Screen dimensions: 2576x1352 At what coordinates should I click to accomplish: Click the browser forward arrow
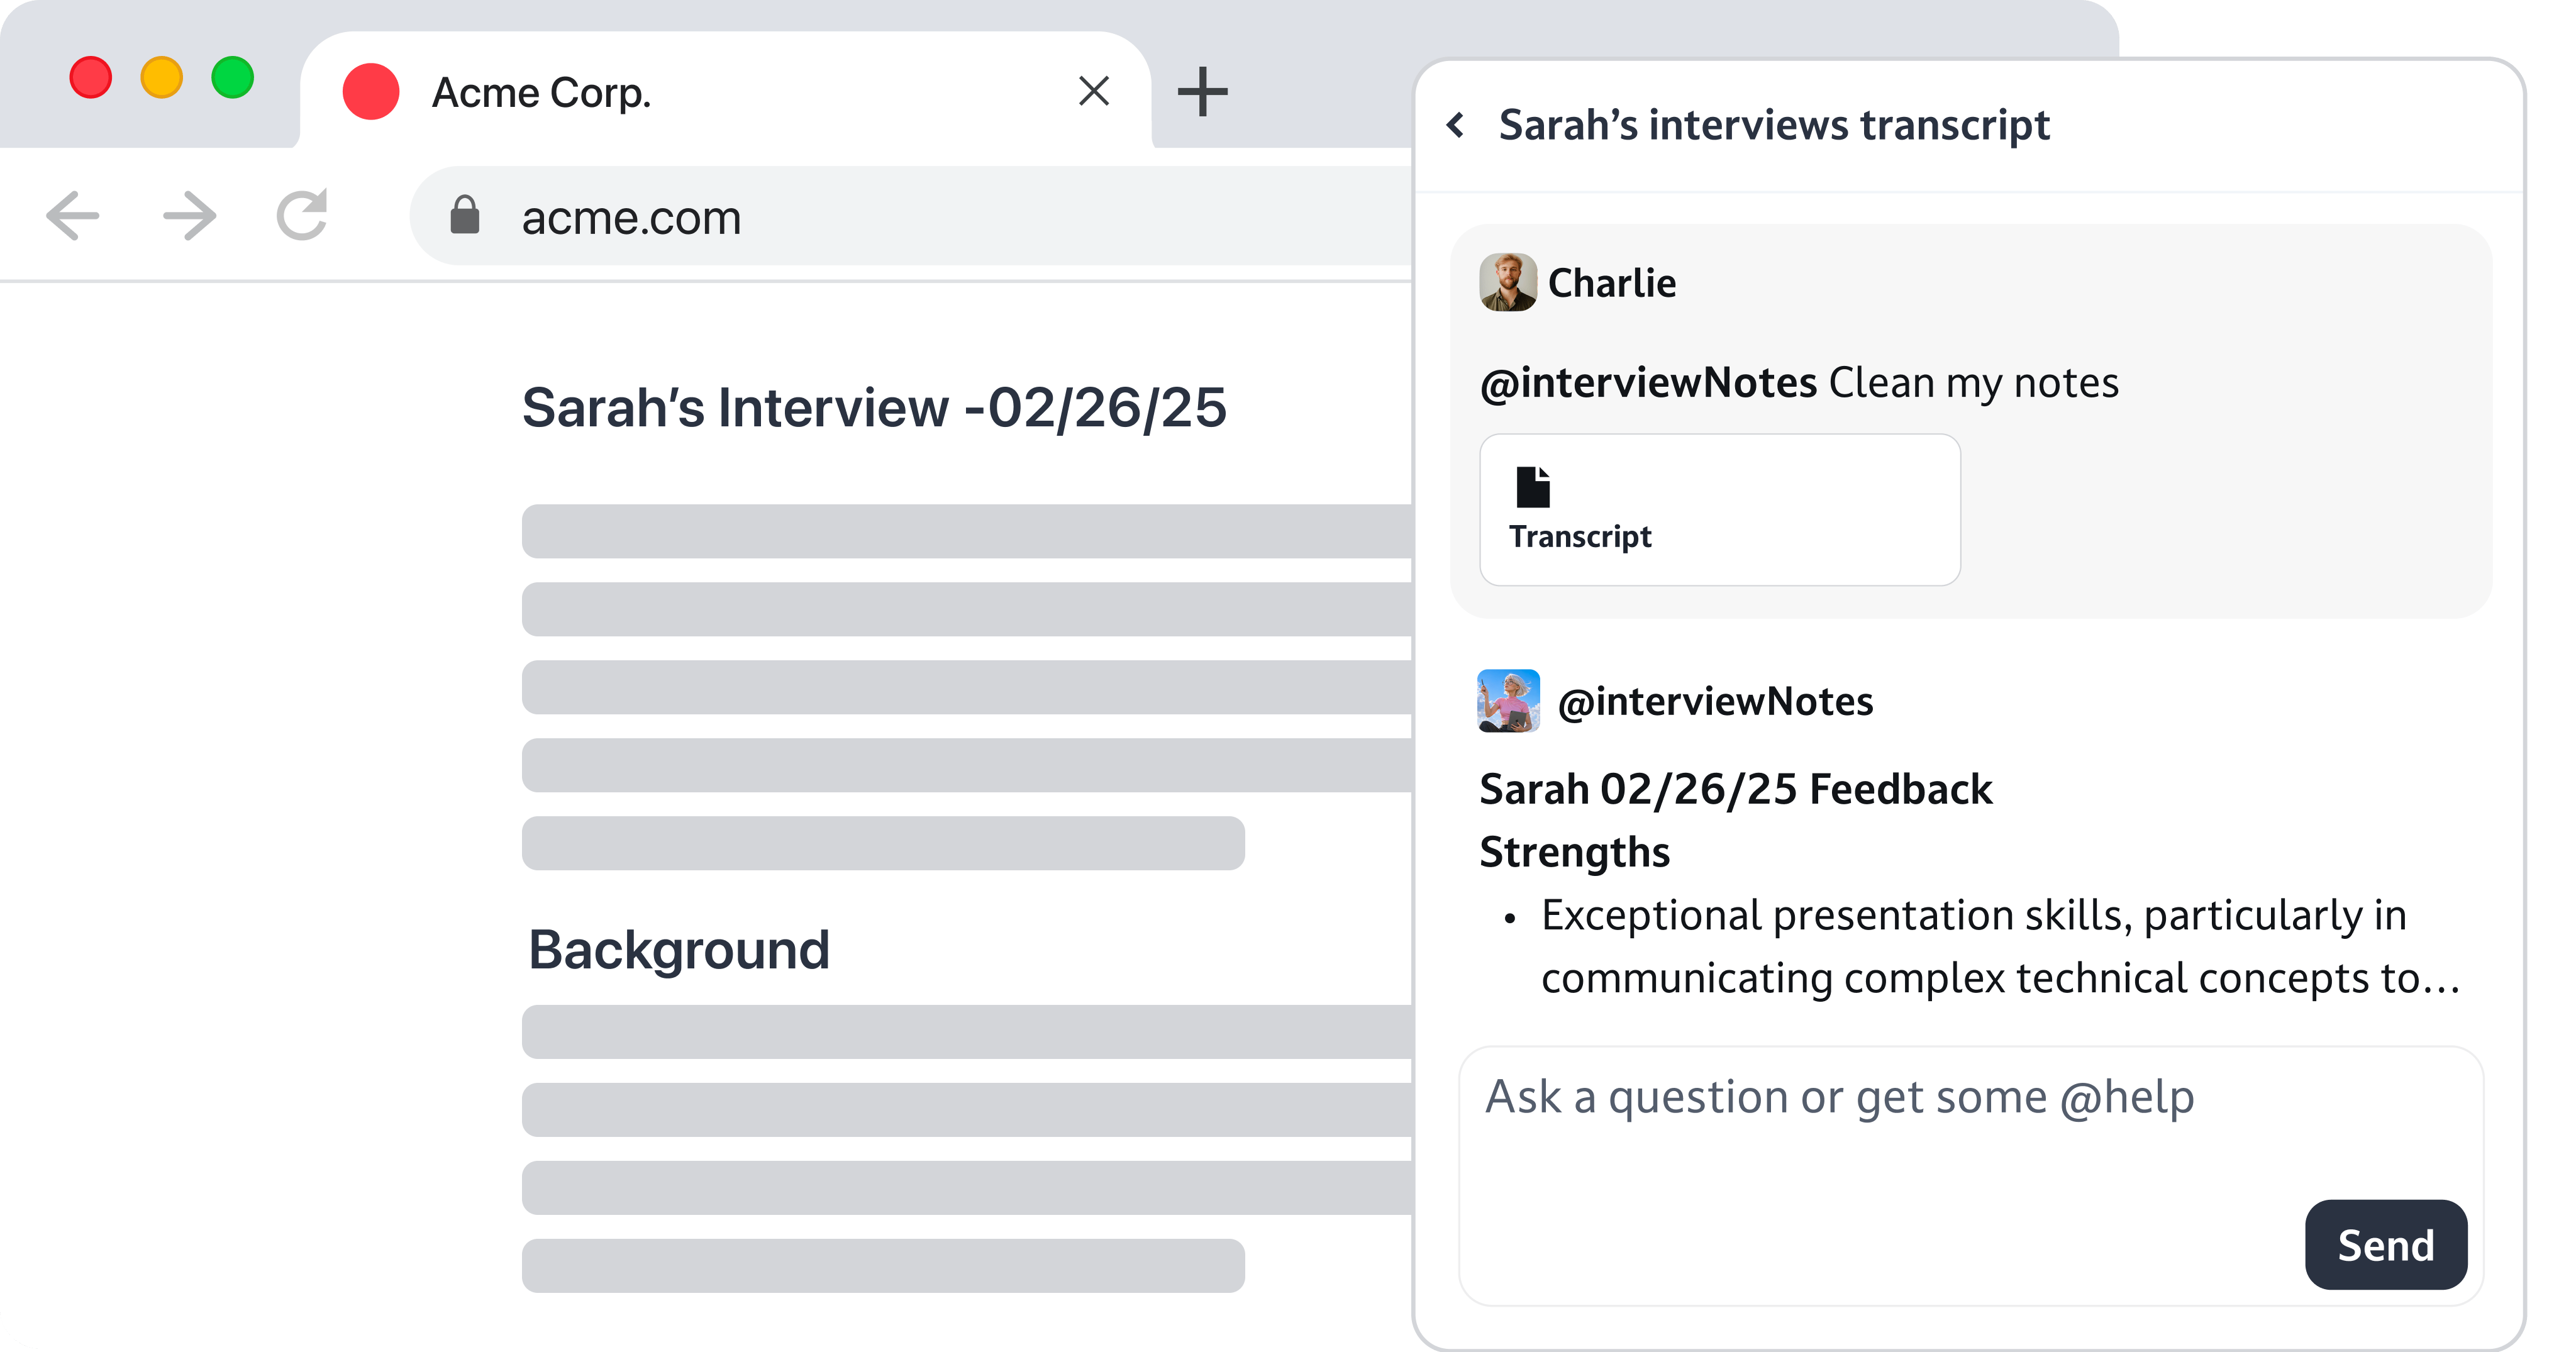click(x=189, y=215)
